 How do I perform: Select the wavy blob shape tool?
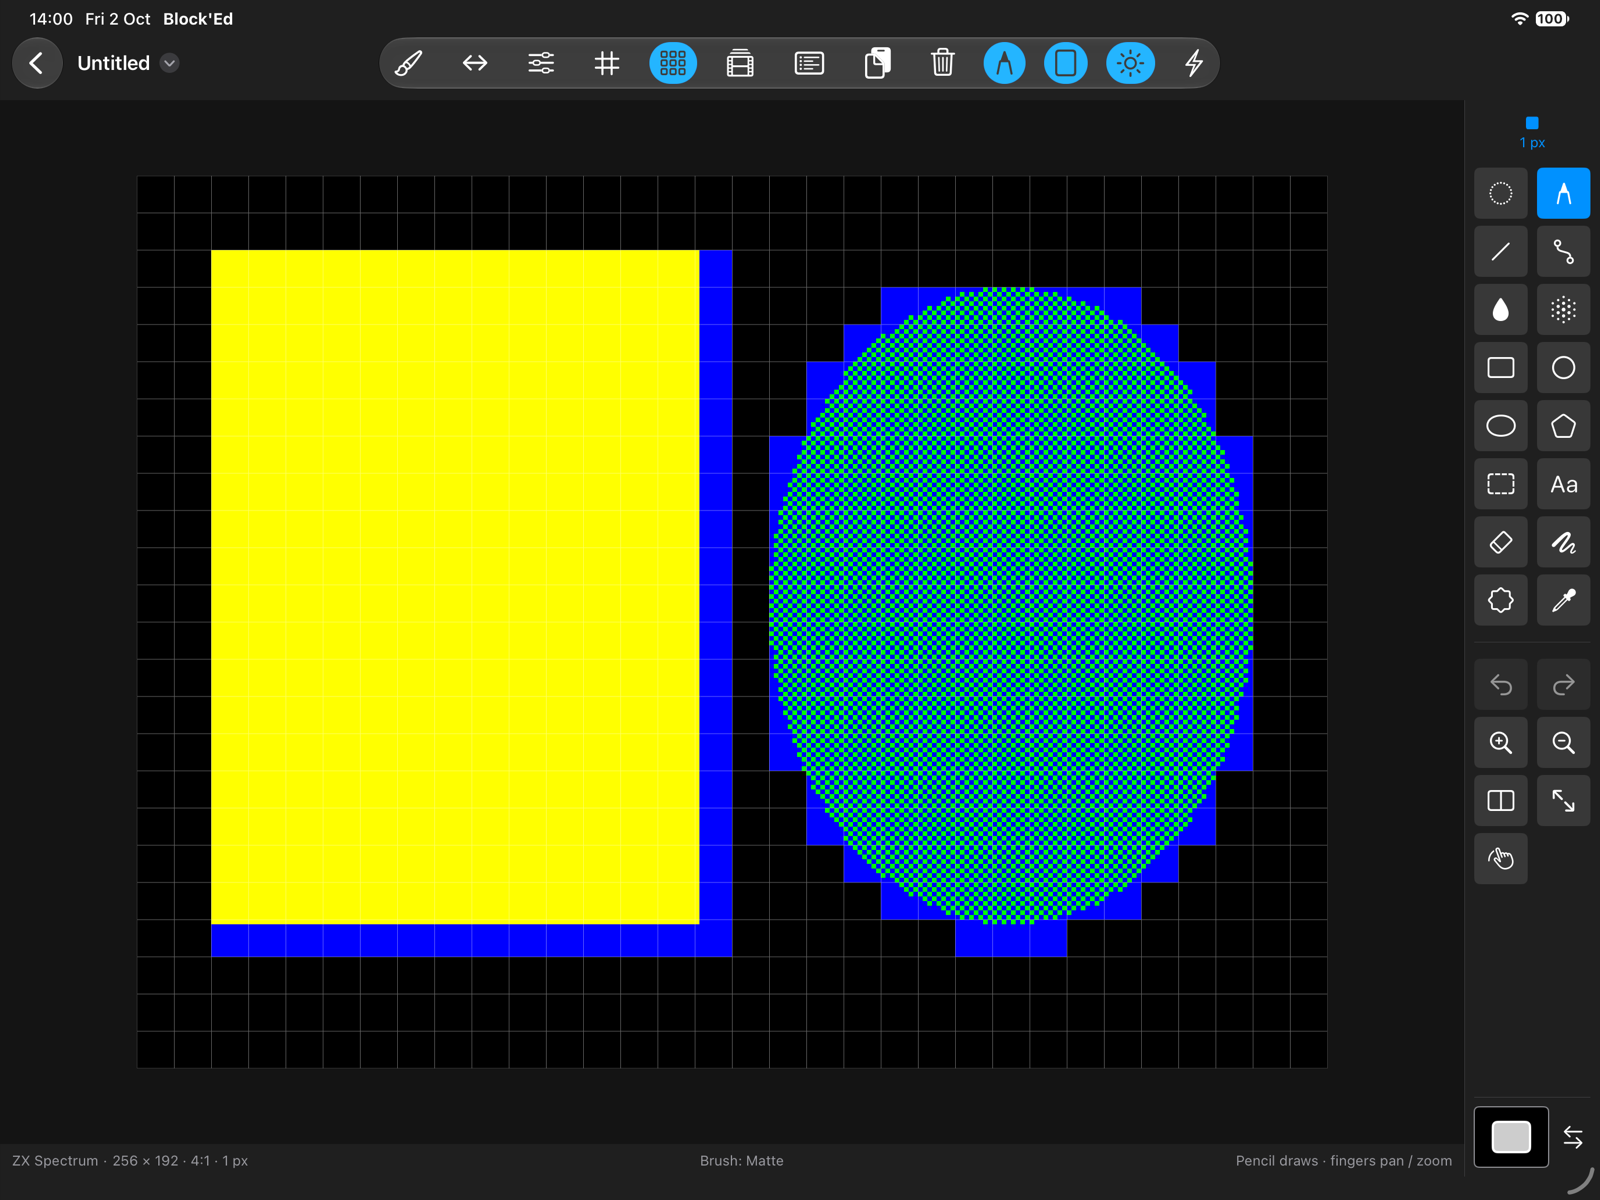pos(1501,600)
